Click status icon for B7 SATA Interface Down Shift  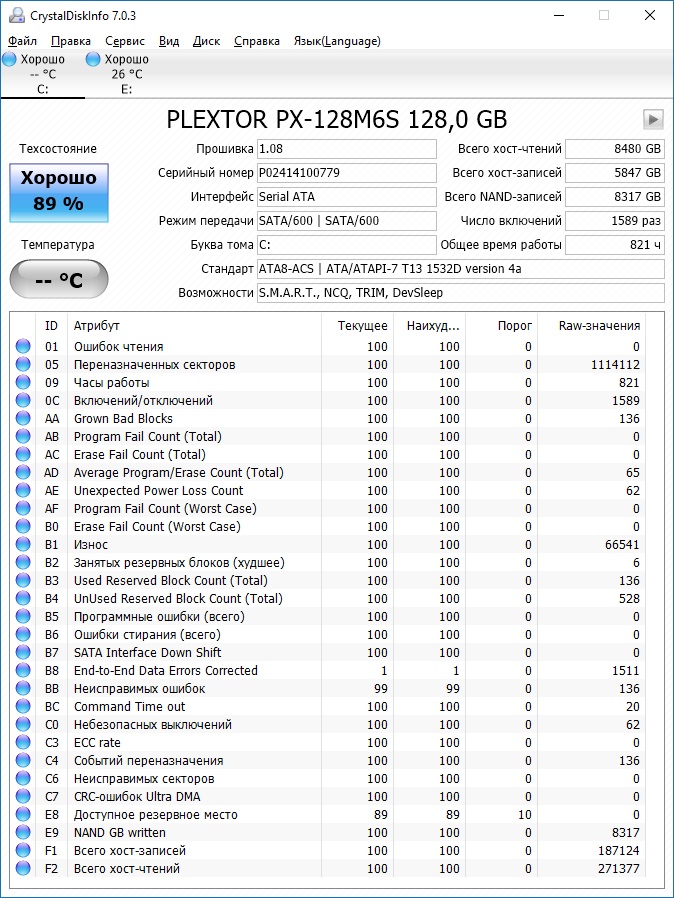pyautogui.click(x=23, y=652)
